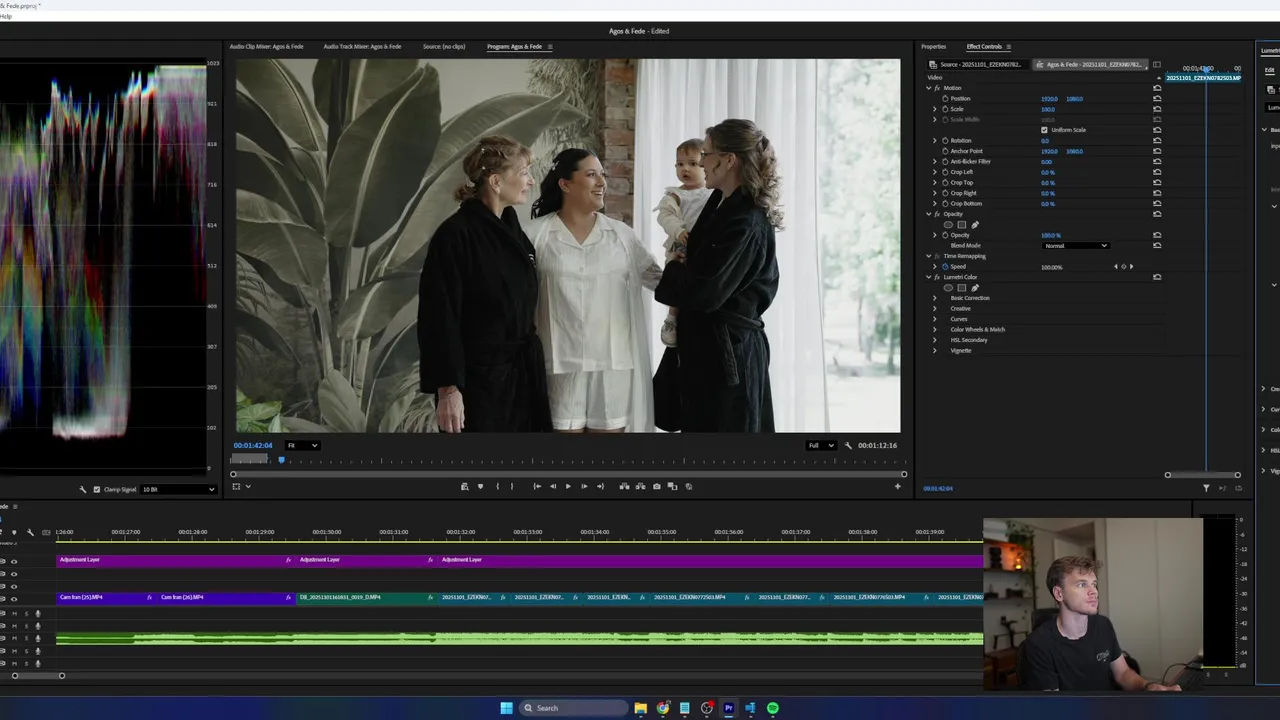Open Comparison View in Program monitor
Viewport: 1280px width, 720px height.
coord(672,486)
